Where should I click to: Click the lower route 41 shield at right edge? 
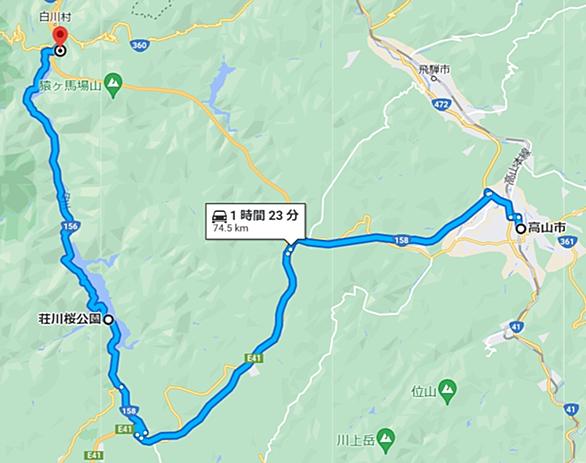[570, 410]
